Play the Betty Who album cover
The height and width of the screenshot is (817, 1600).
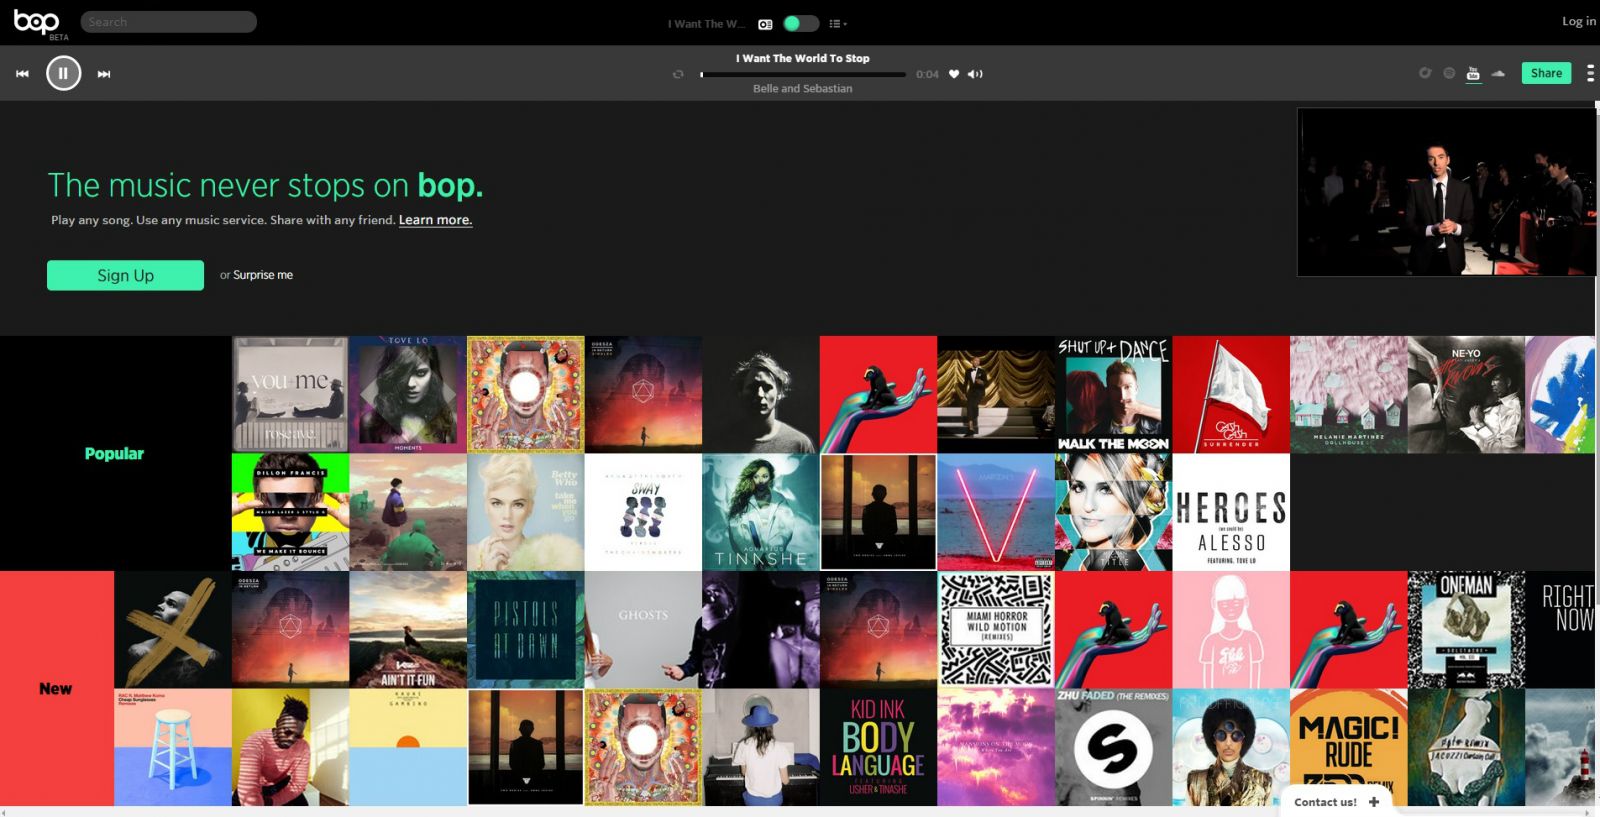[x=525, y=512]
